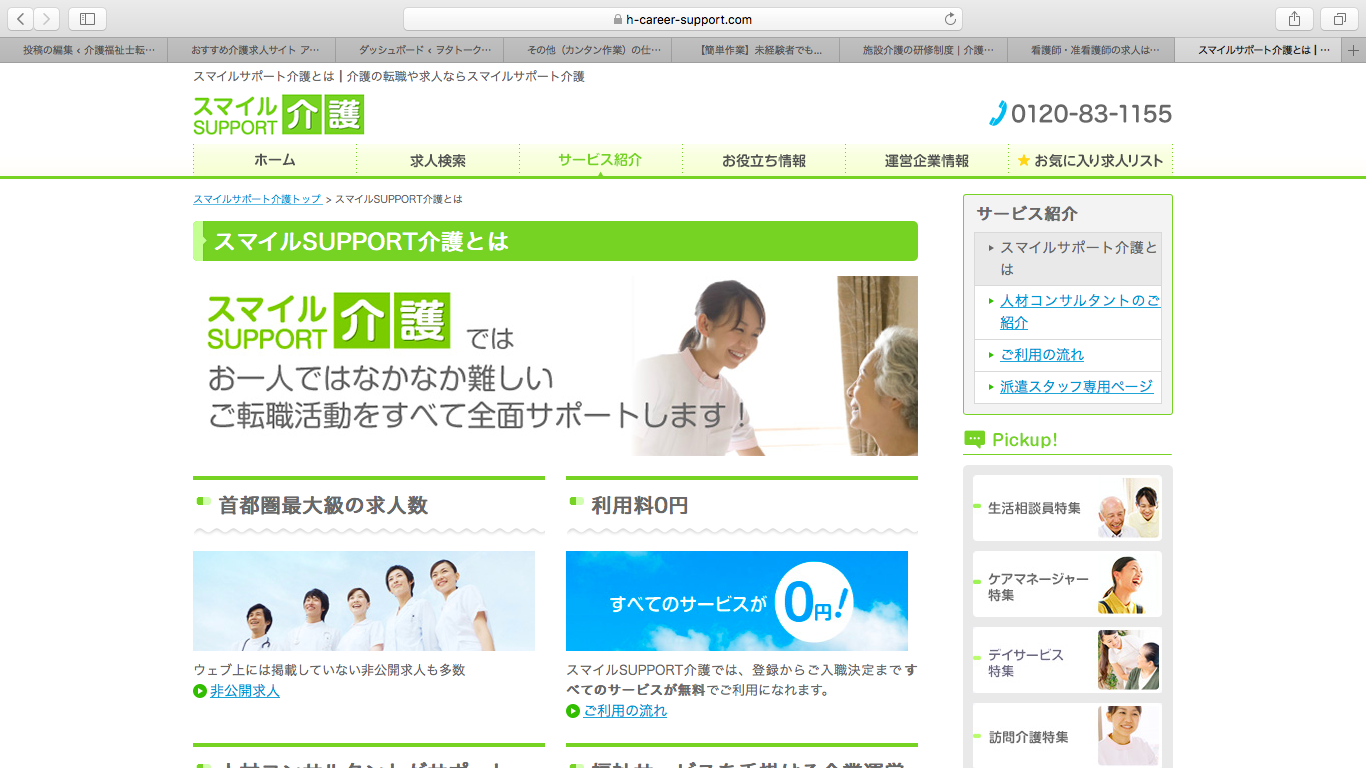Click the 非公開求人 link

(244, 691)
